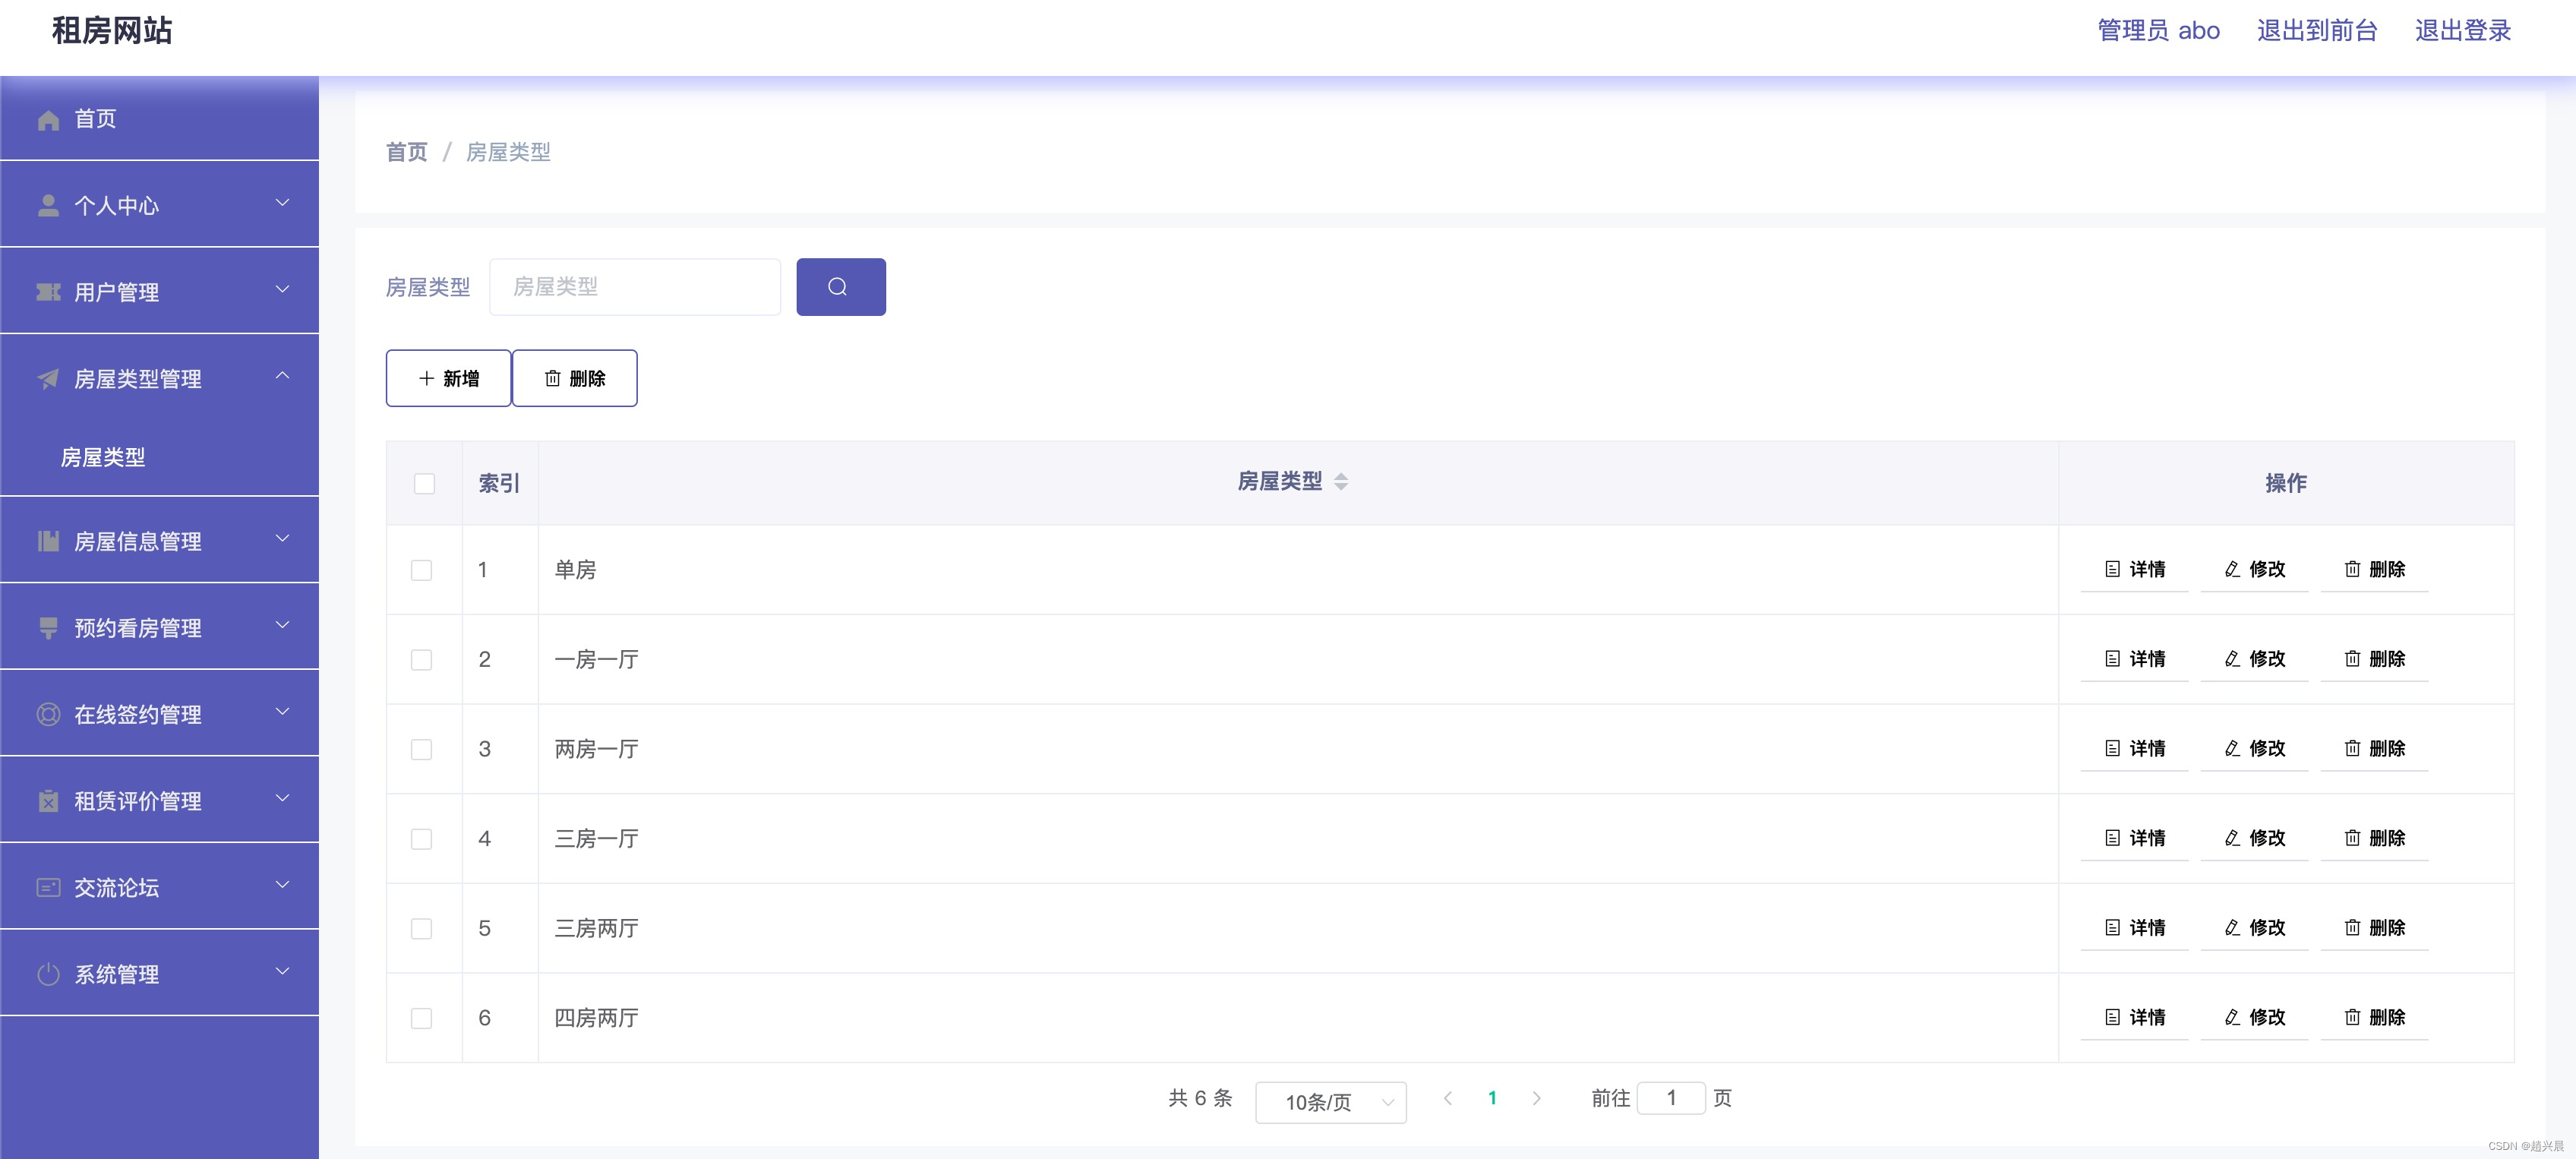Open 详情 for row 四房两厅
The width and height of the screenshot is (2576, 1159).
2134,1017
